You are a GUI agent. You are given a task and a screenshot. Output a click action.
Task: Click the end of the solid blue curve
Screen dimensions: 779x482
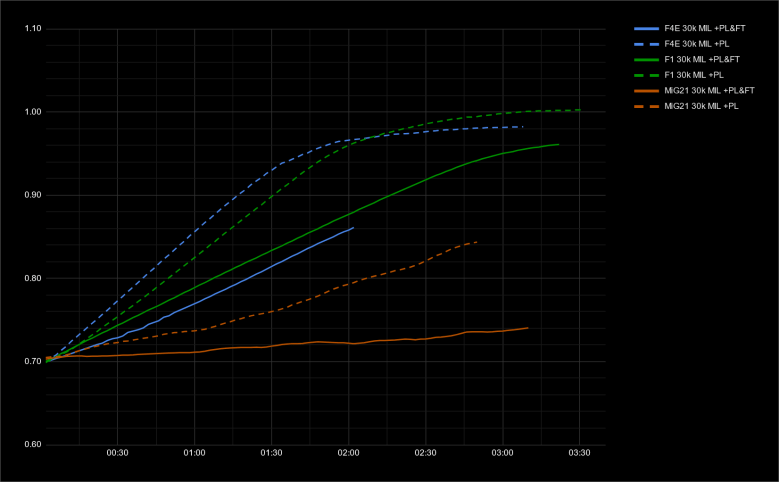(x=353, y=228)
